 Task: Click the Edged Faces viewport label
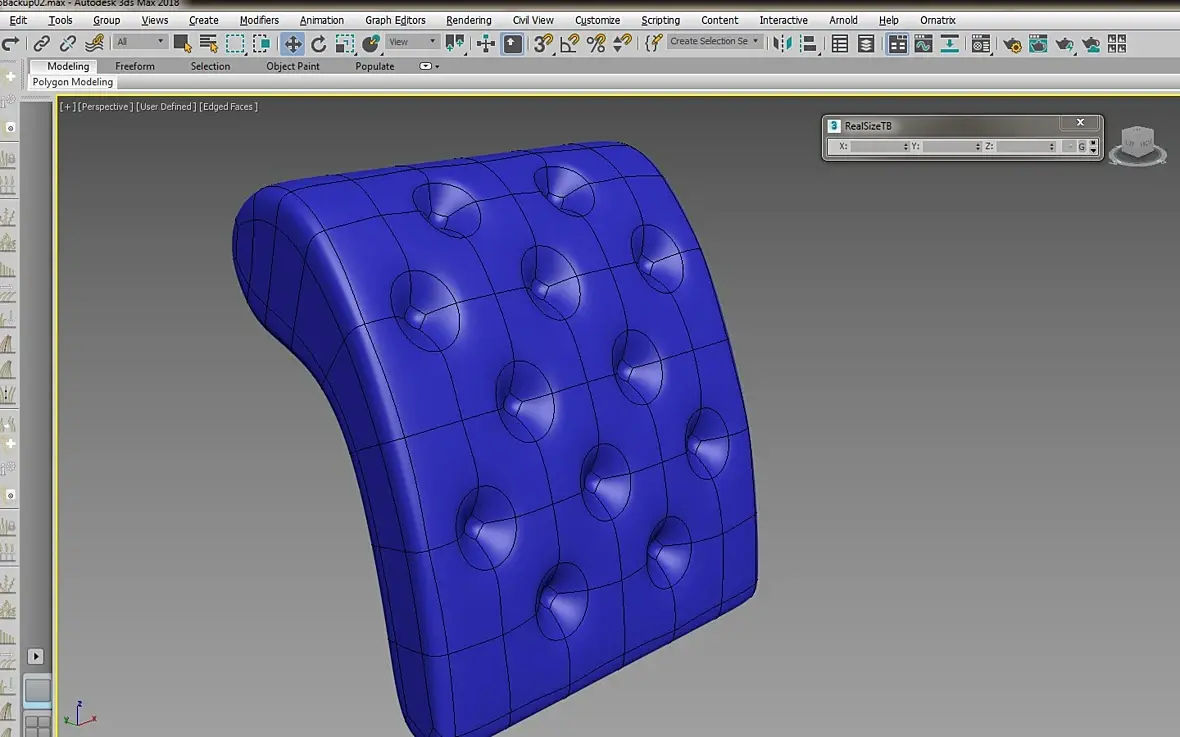[x=229, y=107]
